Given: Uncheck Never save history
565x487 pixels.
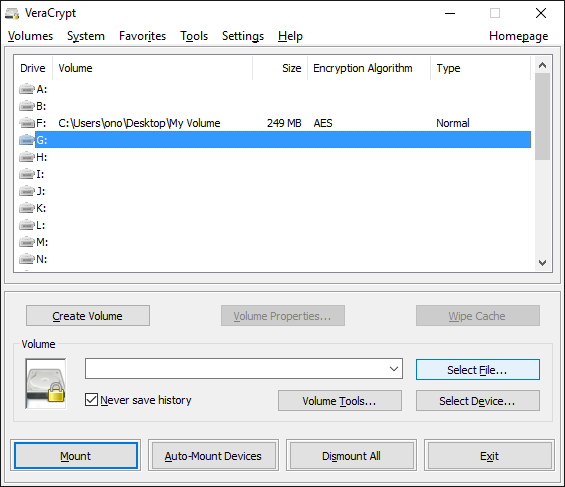Looking at the screenshot, I should point(91,400).
